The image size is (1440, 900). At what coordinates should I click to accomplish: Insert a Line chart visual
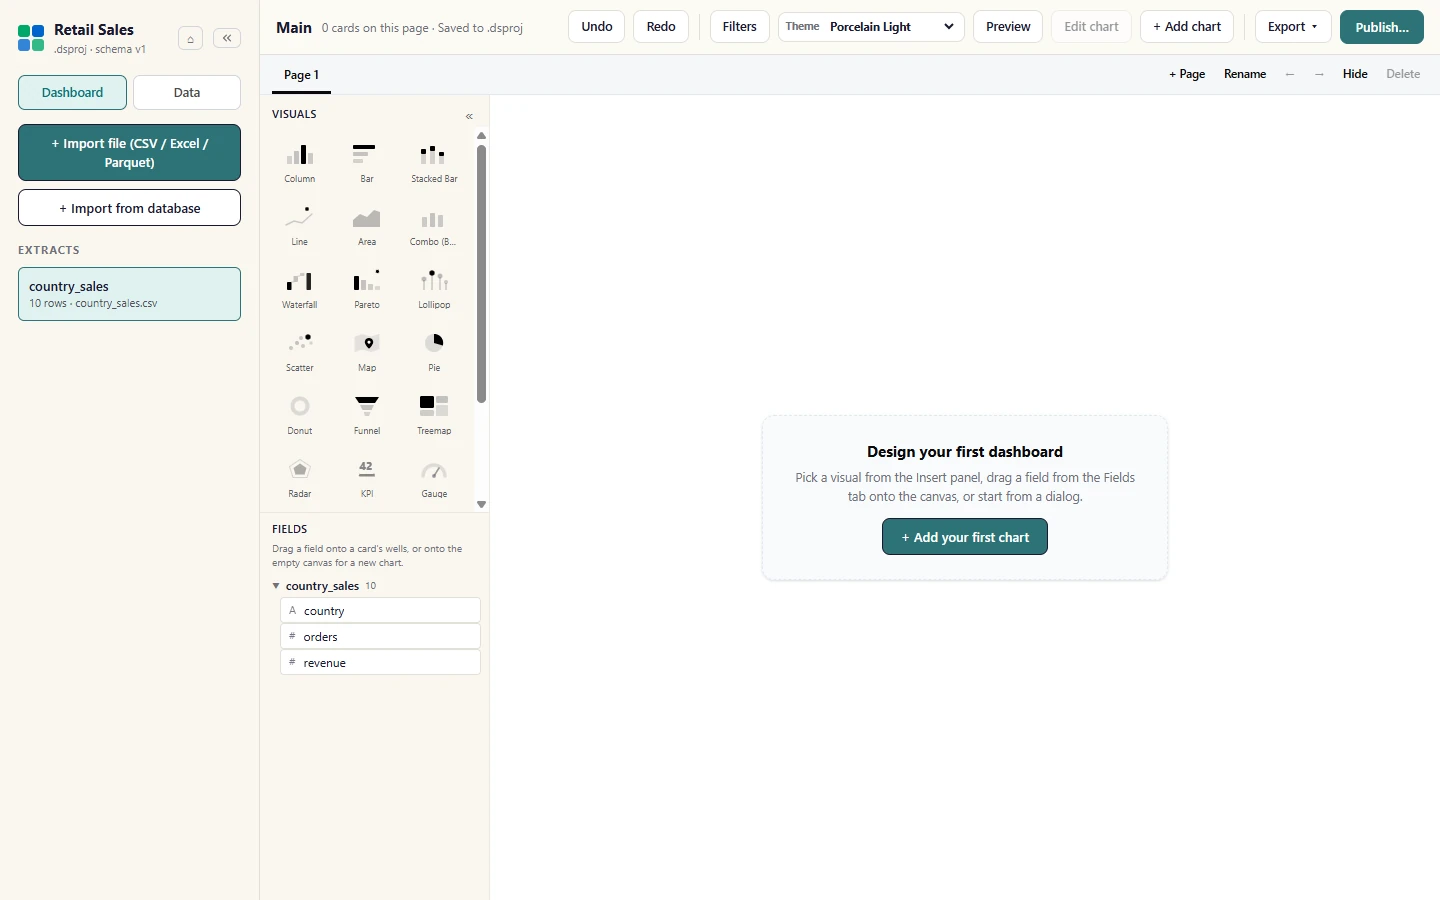(300, 226)
